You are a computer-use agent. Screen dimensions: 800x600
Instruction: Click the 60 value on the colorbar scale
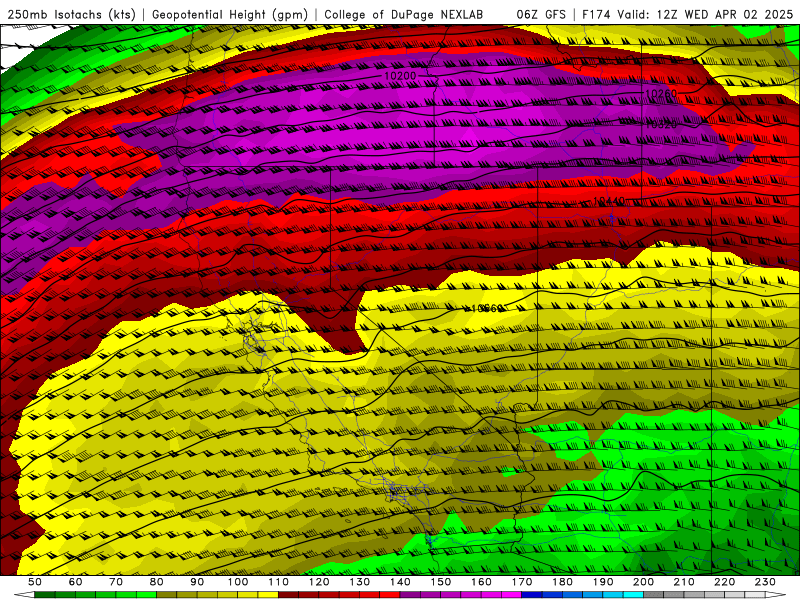[75, 582]
